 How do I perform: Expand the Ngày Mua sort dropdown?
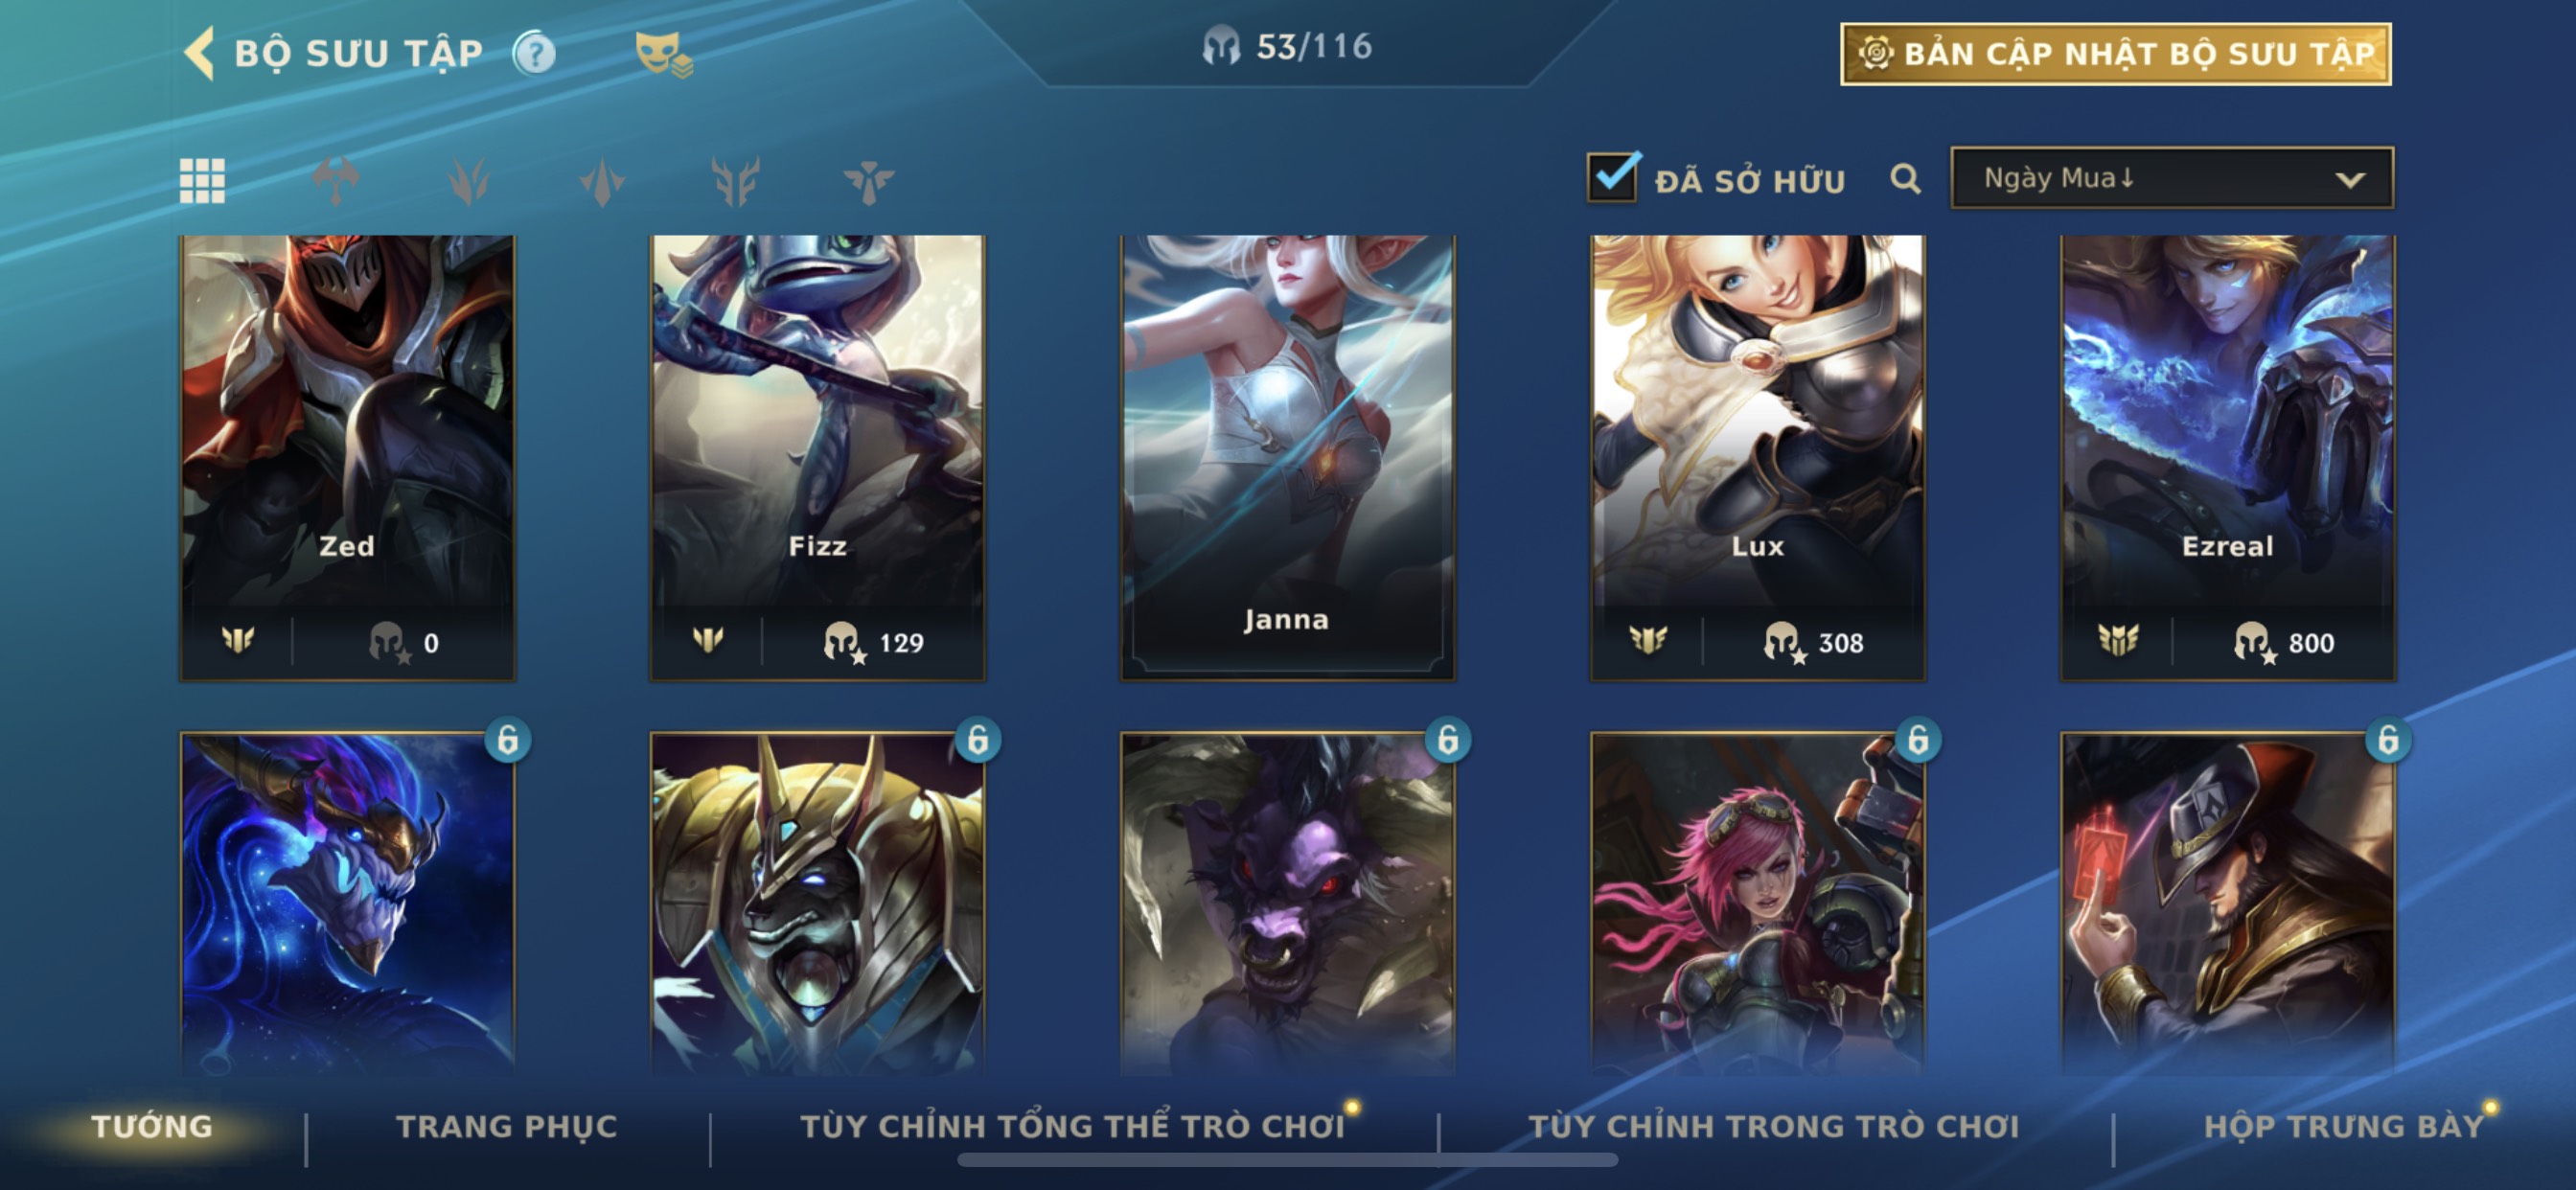(x=2172, y=178)
